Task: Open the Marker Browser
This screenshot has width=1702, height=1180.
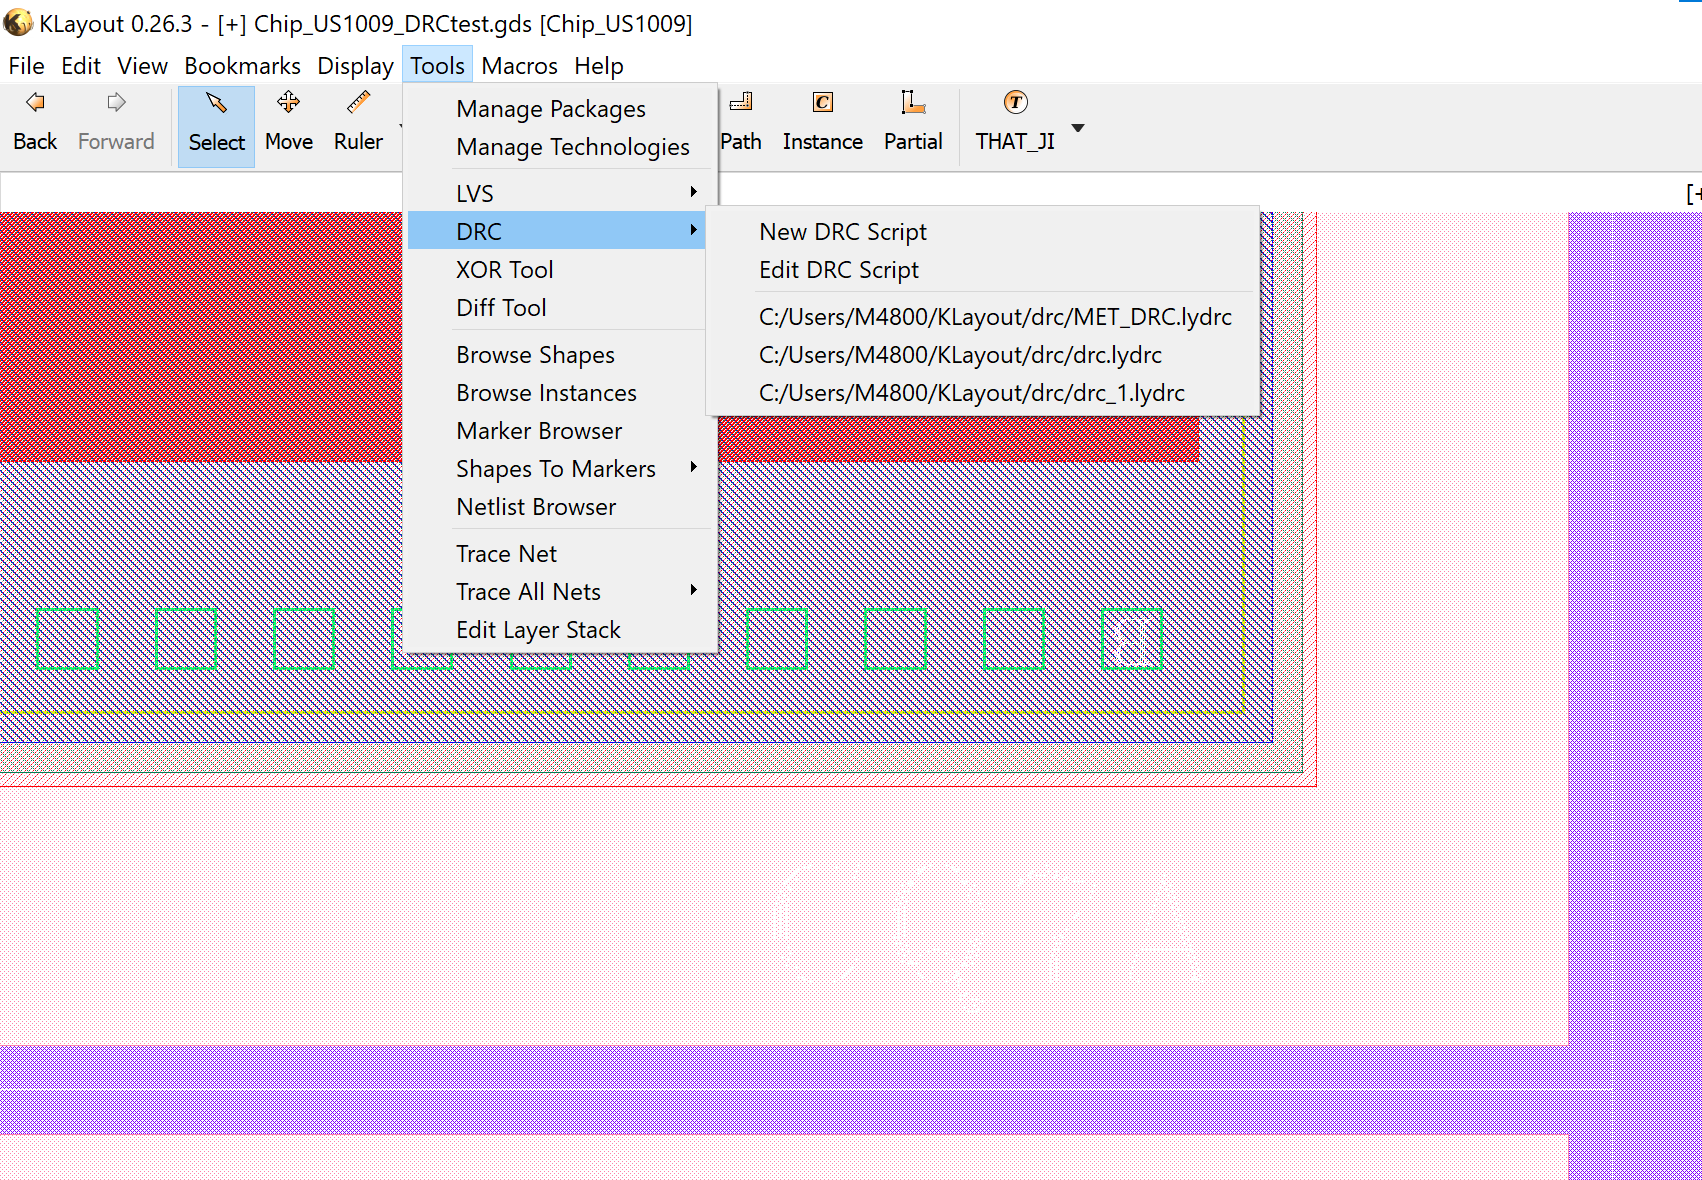Action: click(x=539, y=431)
